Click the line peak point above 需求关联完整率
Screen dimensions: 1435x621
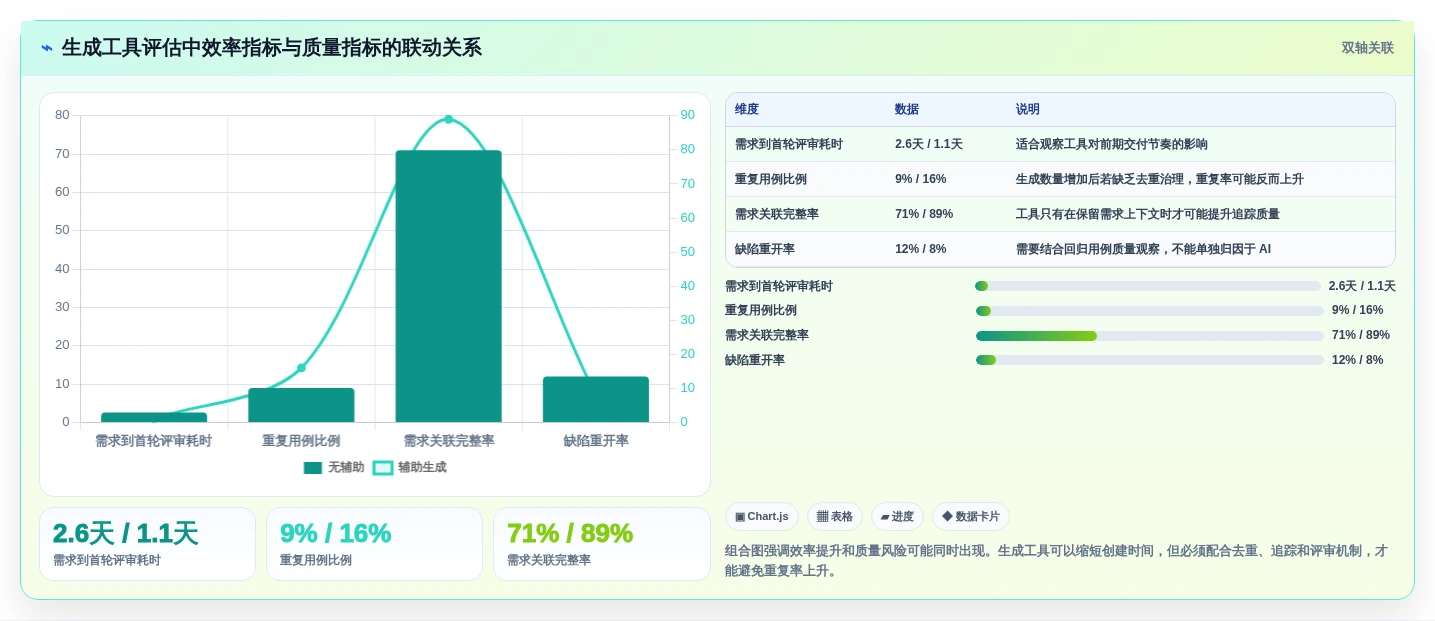pyautogui.click(x=448, y=119)
